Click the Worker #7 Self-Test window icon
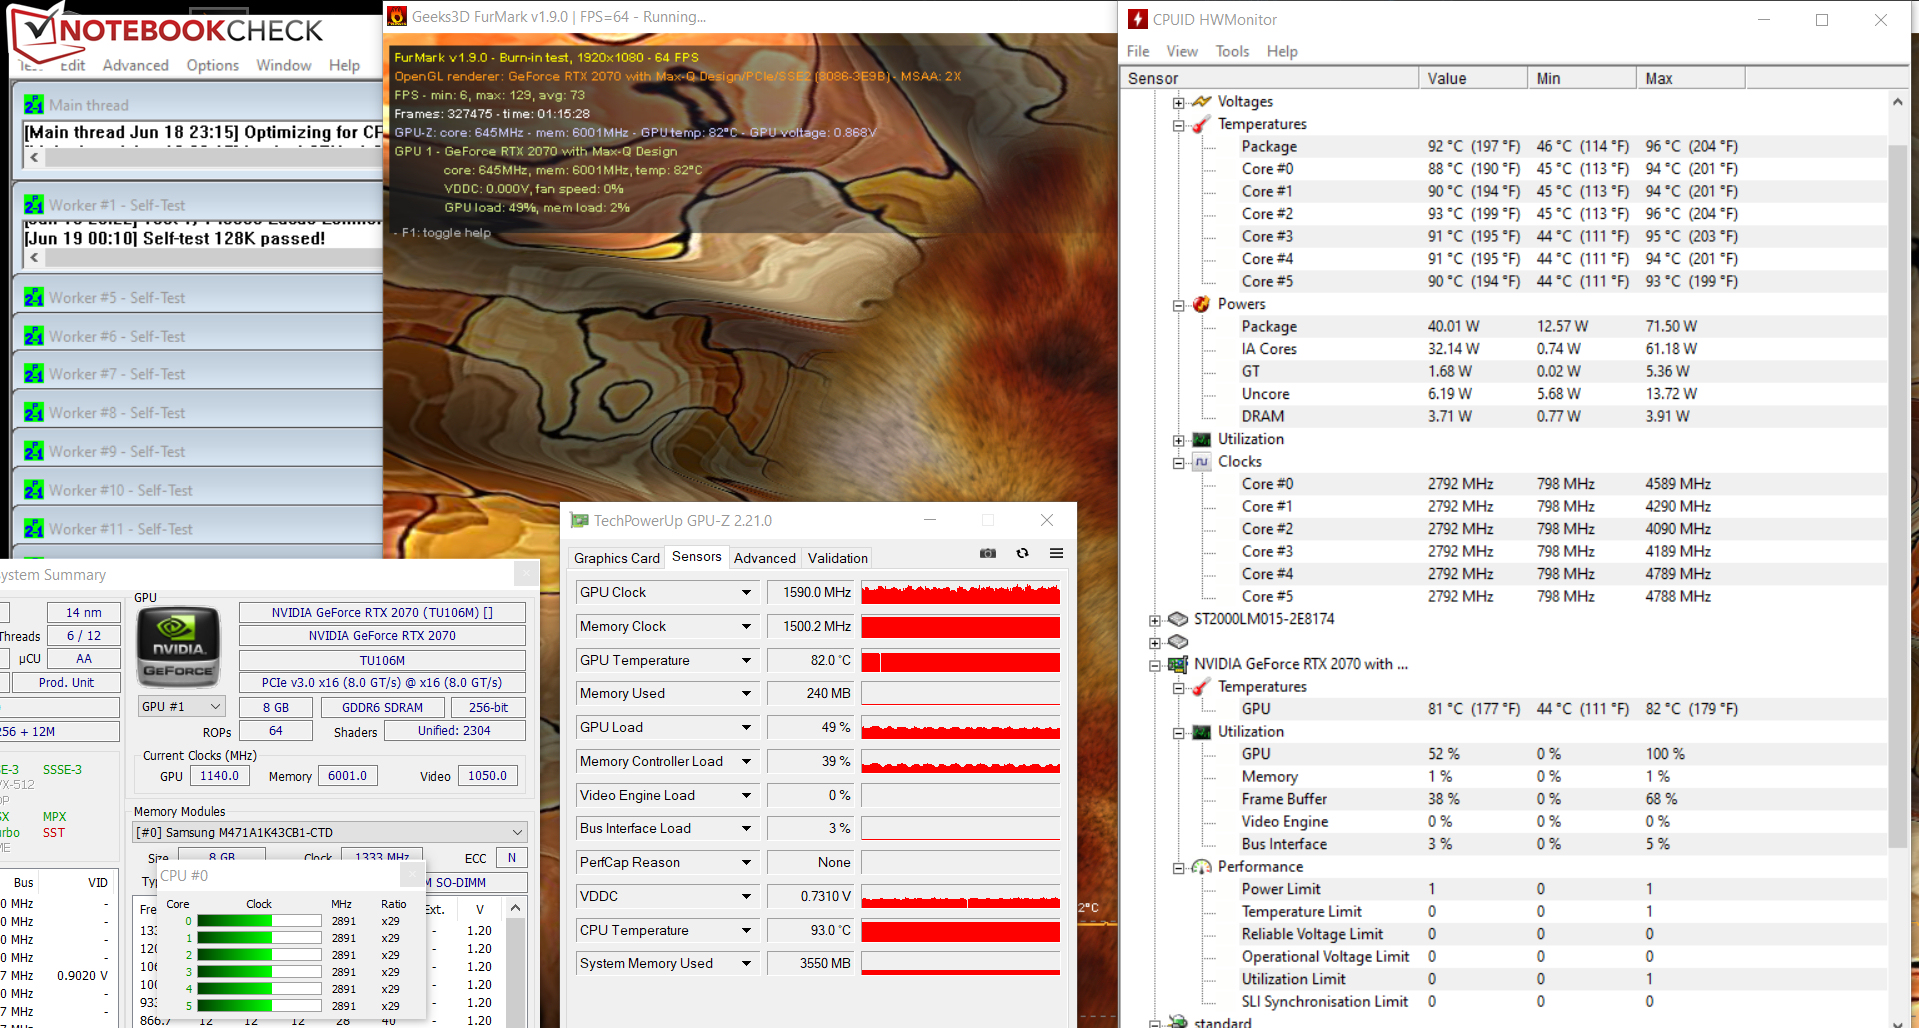This screenshot has height=1028, width=1919. [x=34, y=374]
